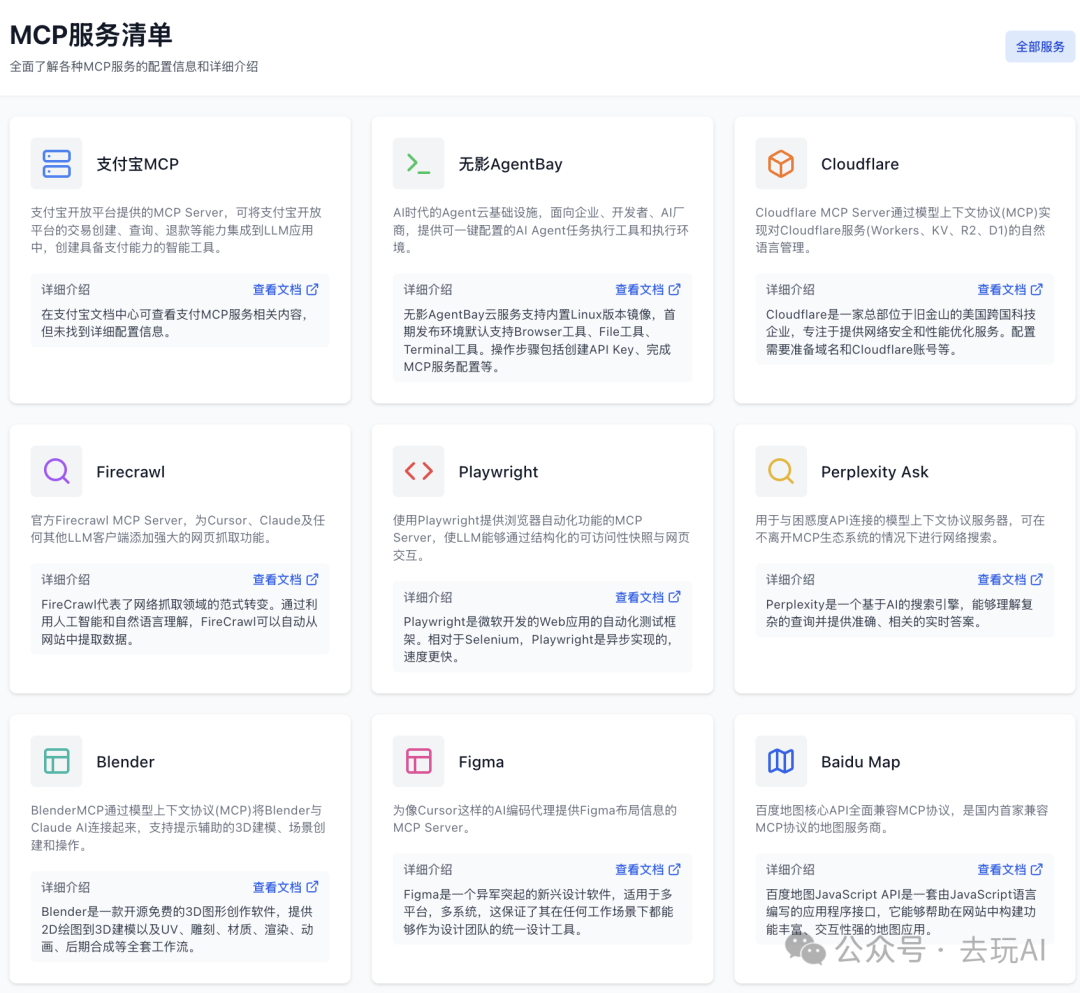Click detail text Perplexity是一个基于AI的搜索引擎
Viewport: 1080px width, 993px height.
900,613
